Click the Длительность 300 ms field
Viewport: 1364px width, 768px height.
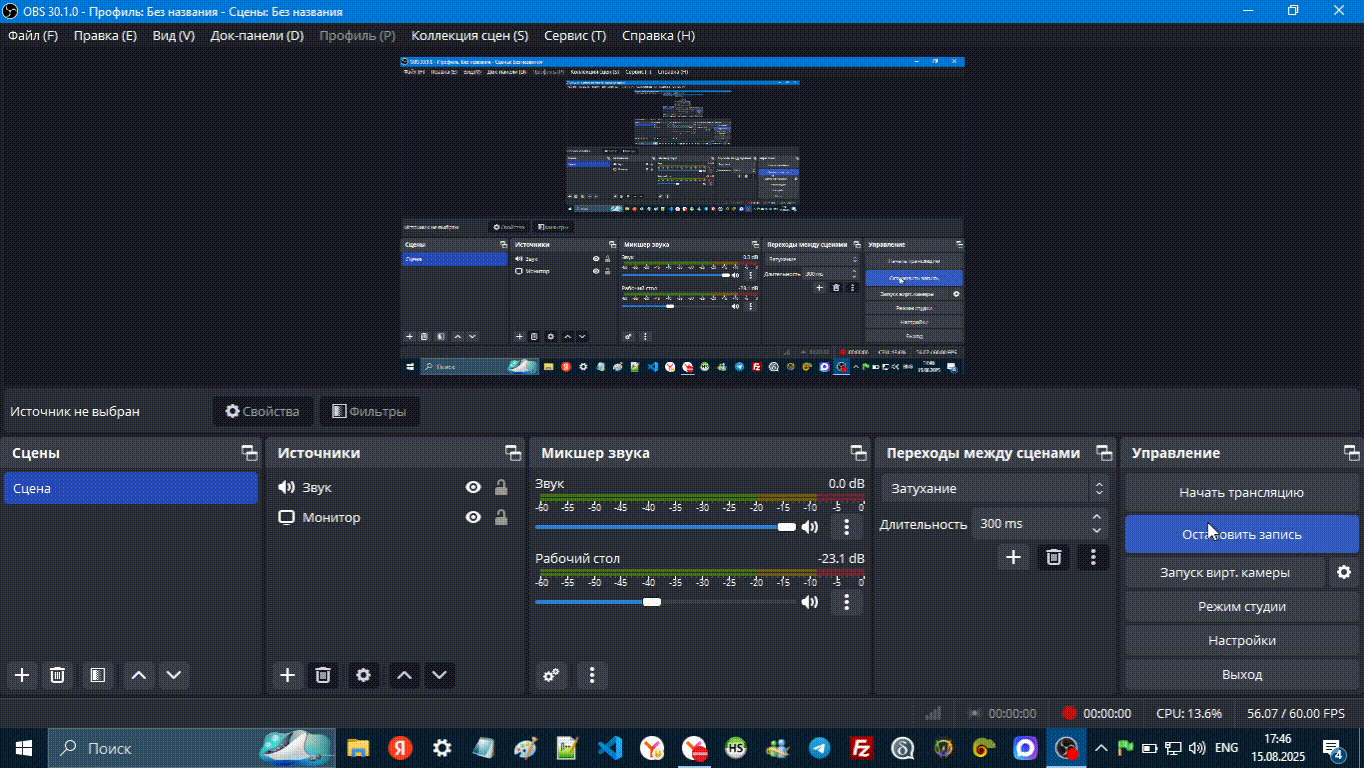tap(1028, 524)
